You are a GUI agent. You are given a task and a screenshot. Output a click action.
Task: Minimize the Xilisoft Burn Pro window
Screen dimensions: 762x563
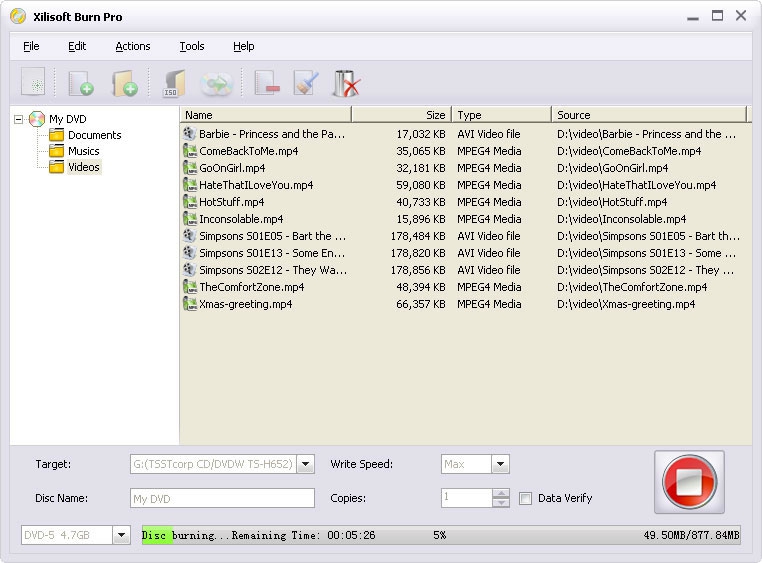pyautogui.click(x=693, y=17)
